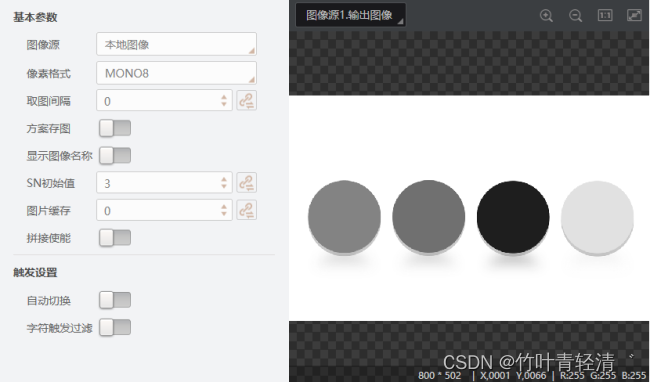Image resolution: width=650 pixels, height=382 pixels.
Task: Click the 像素格式 label
Action: (49, 74)
